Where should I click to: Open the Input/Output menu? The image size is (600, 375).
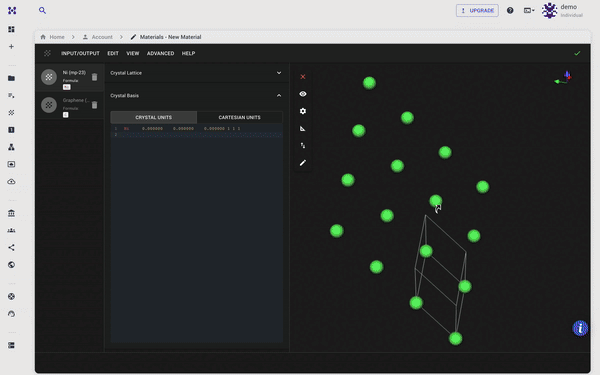[80, 54]
